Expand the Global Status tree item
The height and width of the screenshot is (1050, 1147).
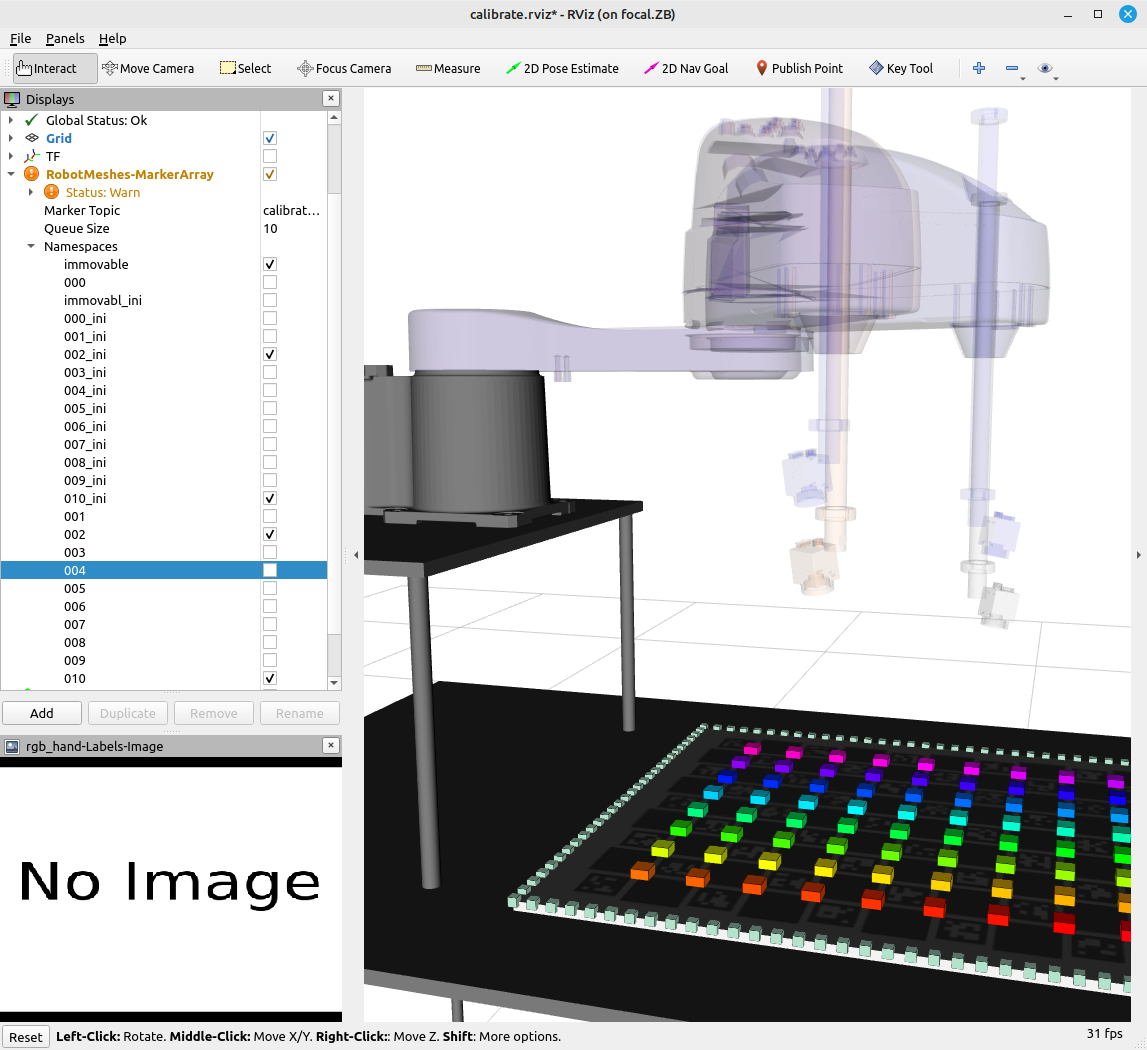click(11, 120)
